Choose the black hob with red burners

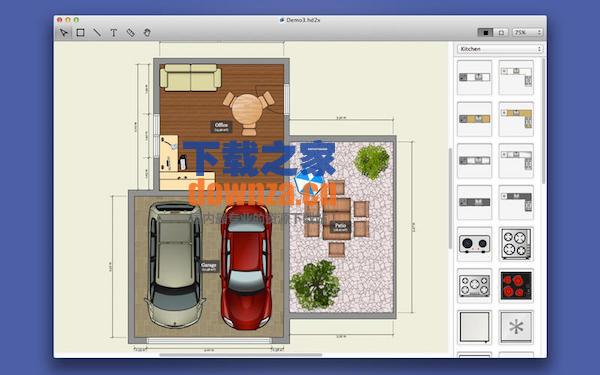pyautogui.click(x=516, y=286)
